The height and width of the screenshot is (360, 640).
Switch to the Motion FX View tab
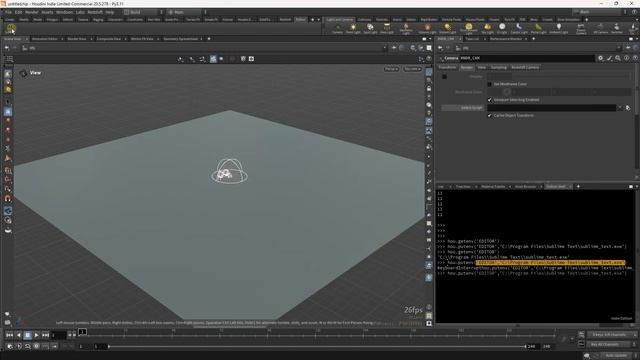[x=142, y=39]
